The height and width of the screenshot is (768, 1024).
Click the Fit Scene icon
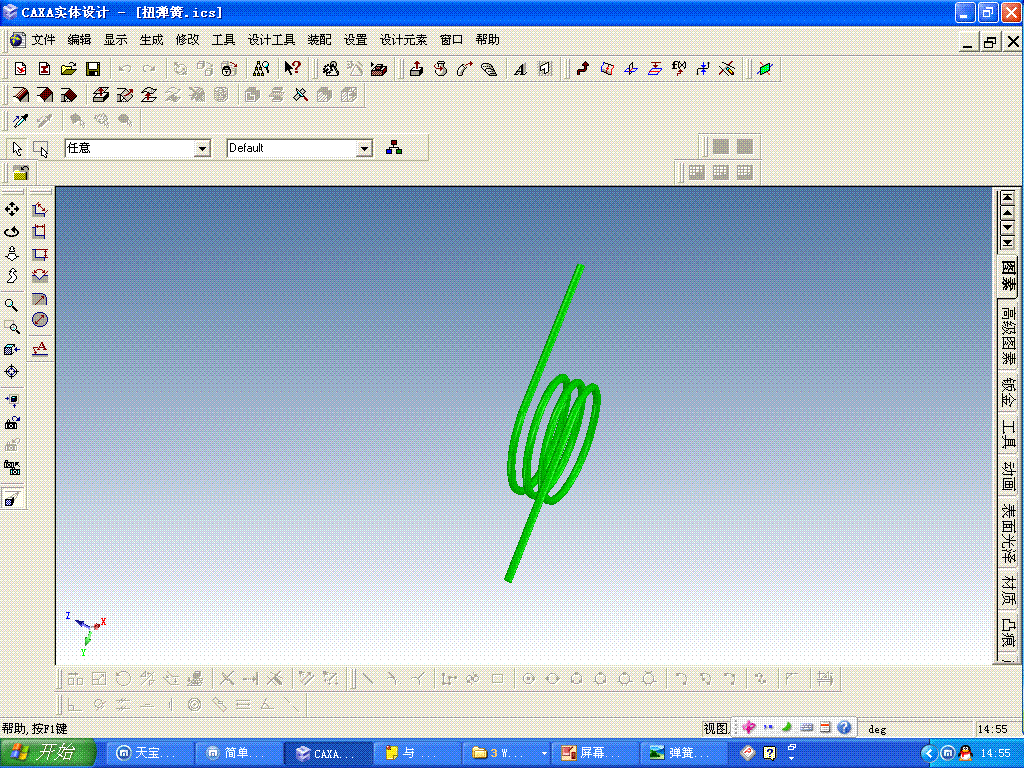coord(12,400)
